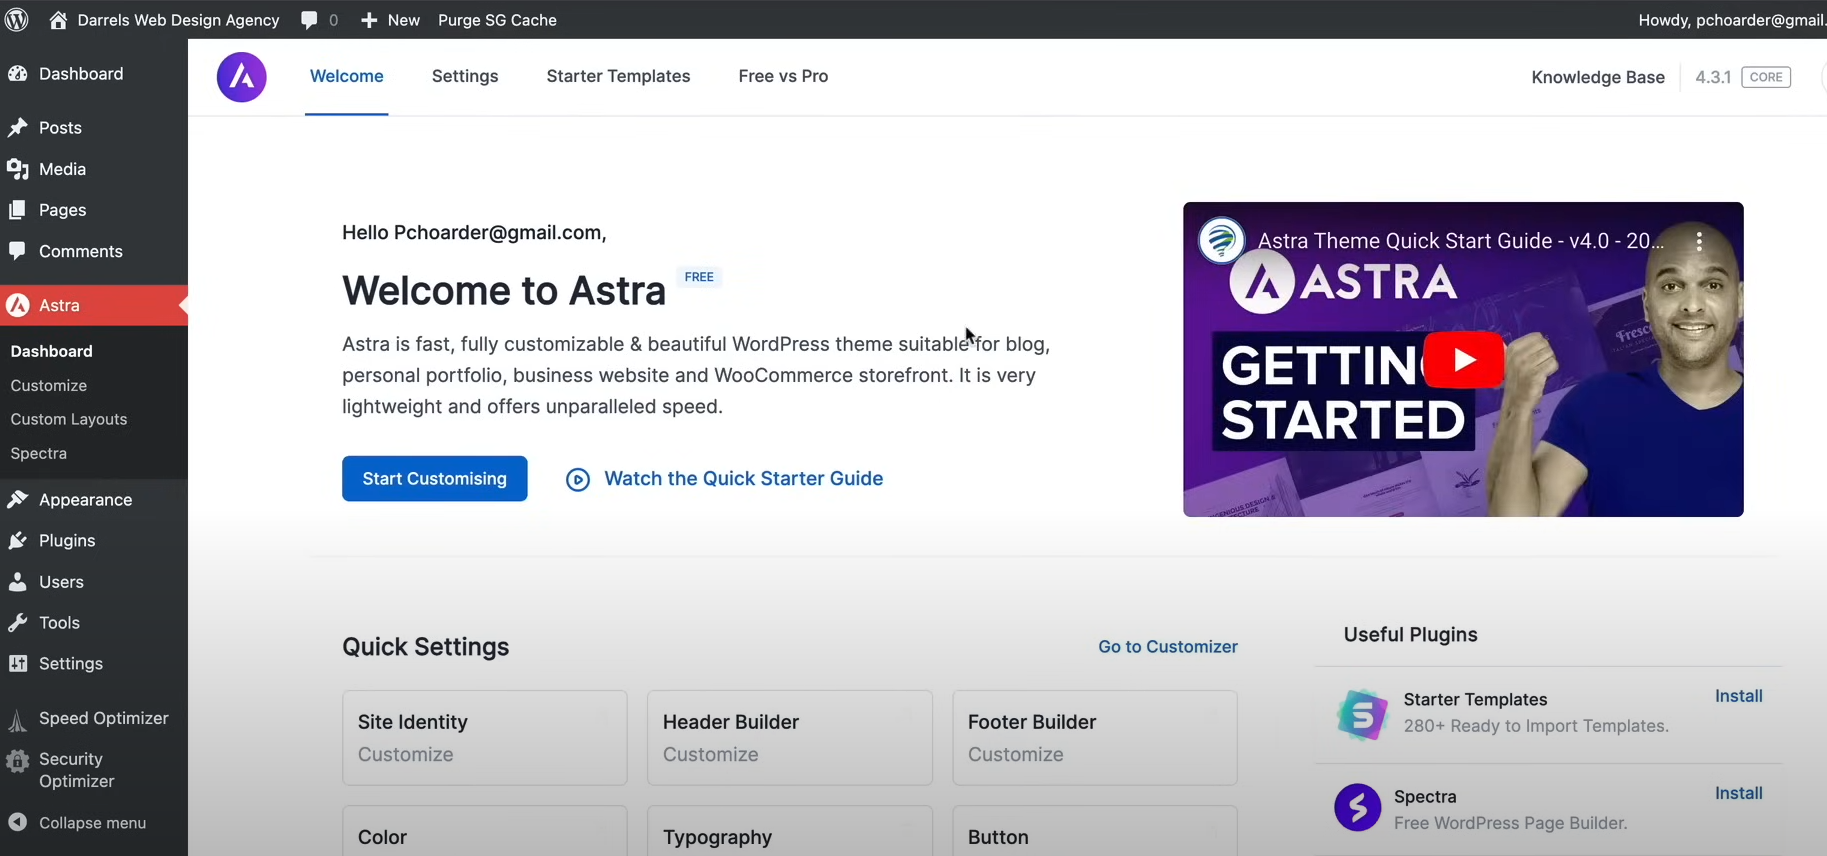The height and width of the screenshot is (856, 1827).
Task: Click Darrels Web Design Agency site name
Action: 178,20
